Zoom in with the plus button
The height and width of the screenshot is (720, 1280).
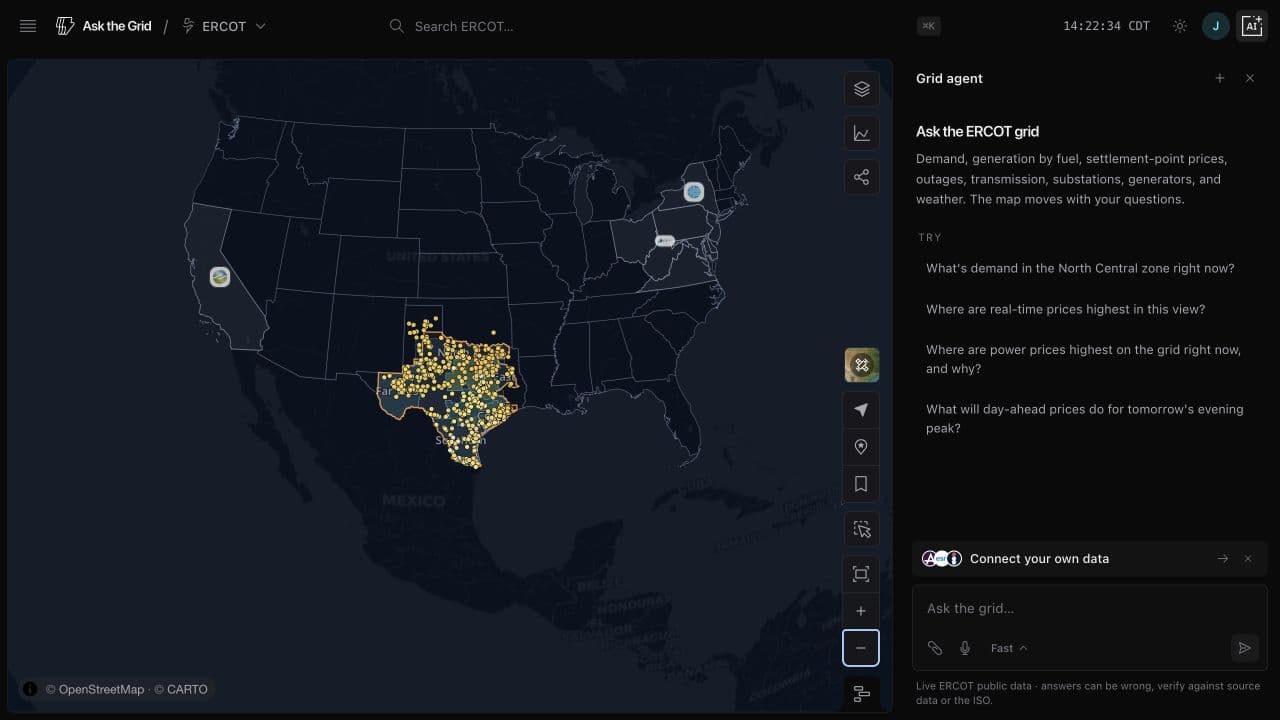point(861,611)
